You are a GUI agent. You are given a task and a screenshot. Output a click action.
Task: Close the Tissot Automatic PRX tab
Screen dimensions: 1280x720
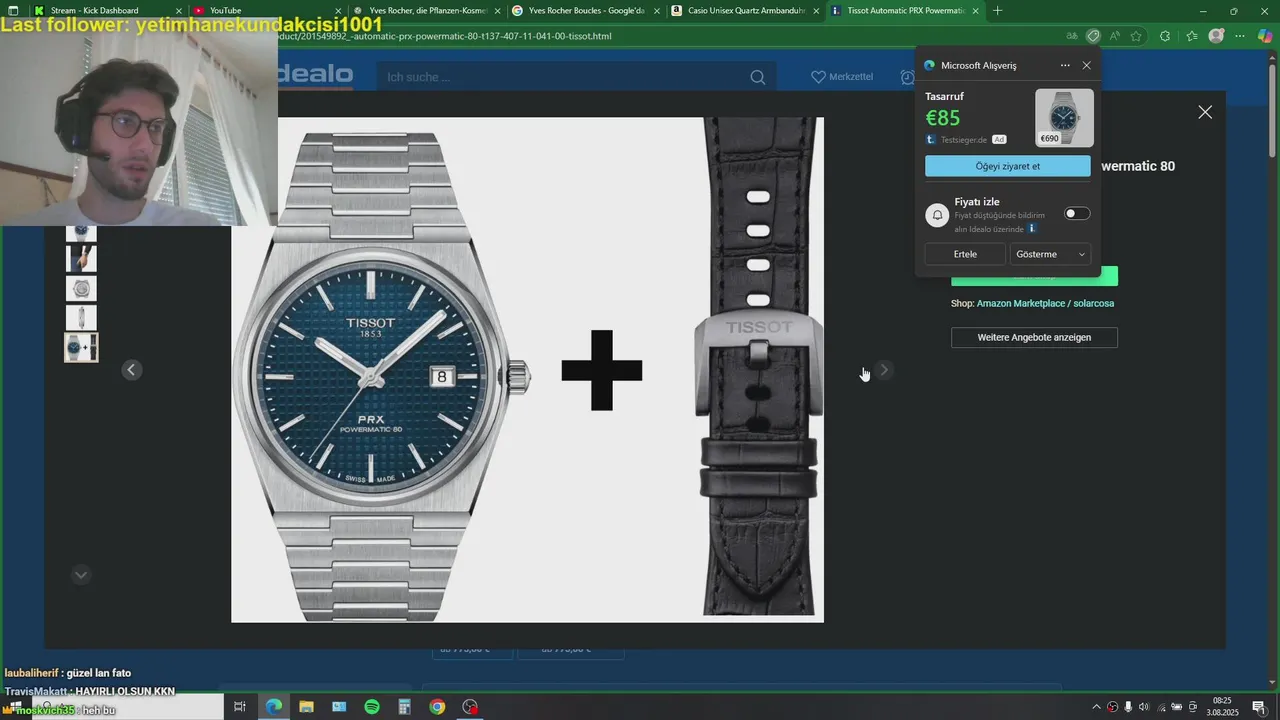point(975,11)
